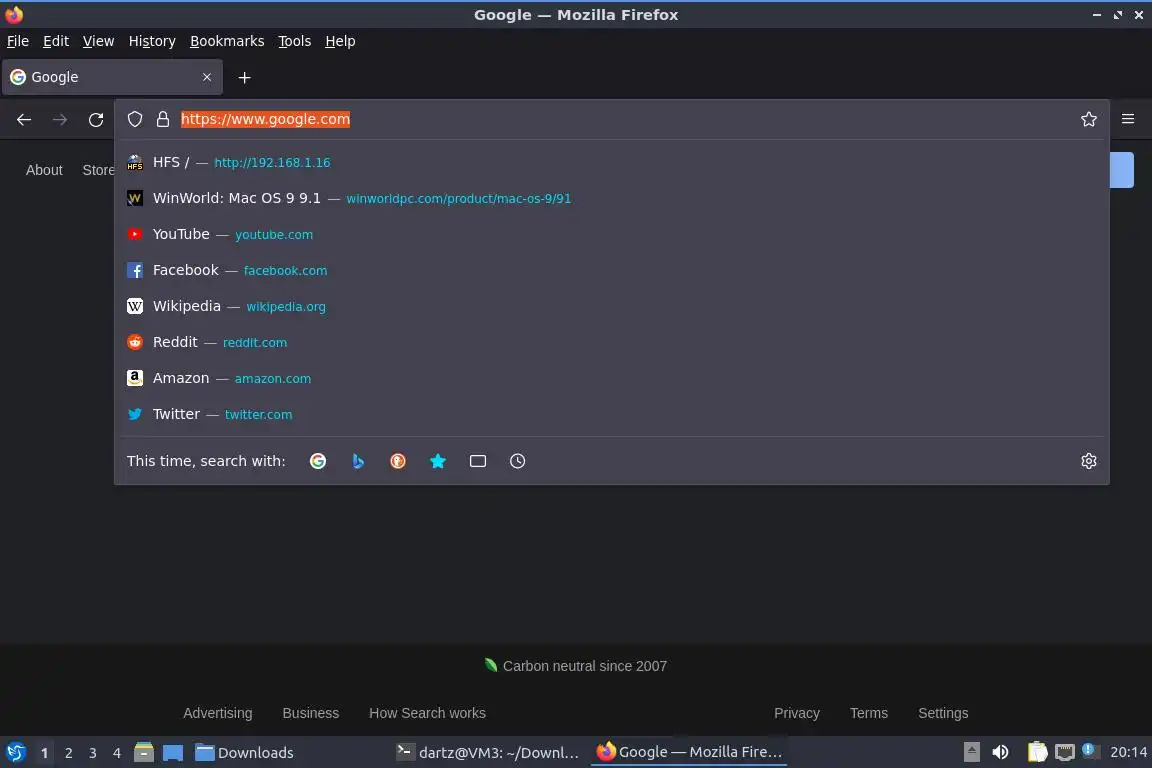Search in bookmarks via star icon
Image resolution: width=1152 pixels, height=768 pixels.
coord(438,461)
